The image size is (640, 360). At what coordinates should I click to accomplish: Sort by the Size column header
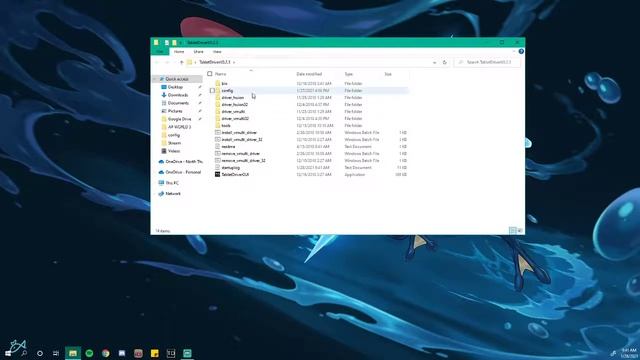pyautogui.click(x=388, y=74)
